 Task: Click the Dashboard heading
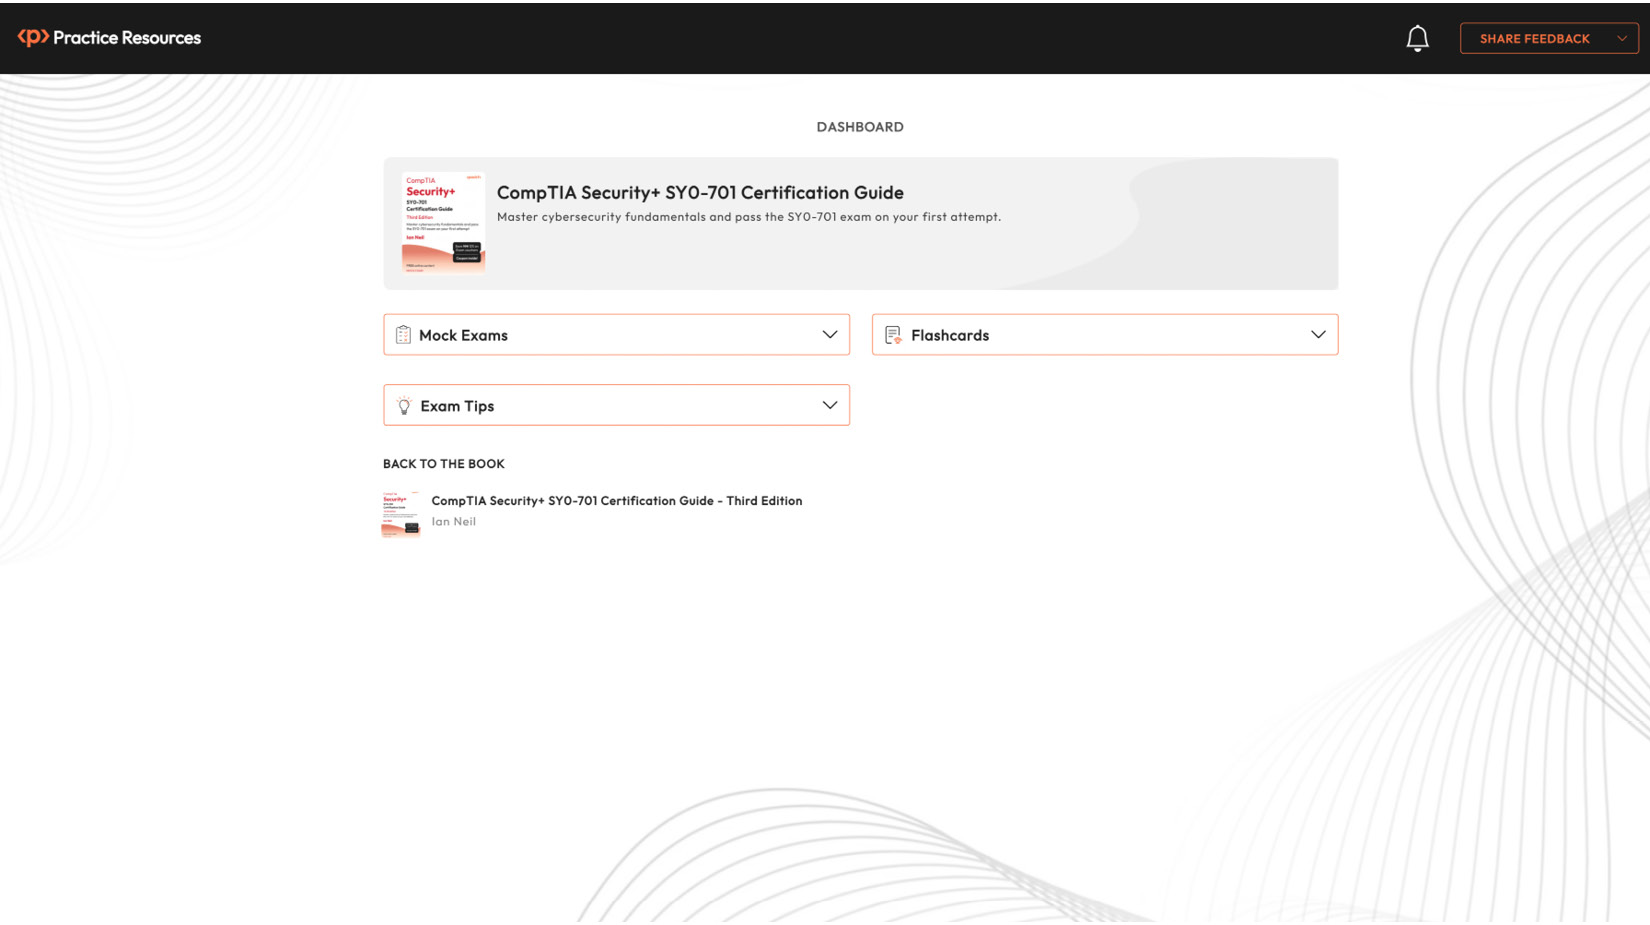[859, 127]
